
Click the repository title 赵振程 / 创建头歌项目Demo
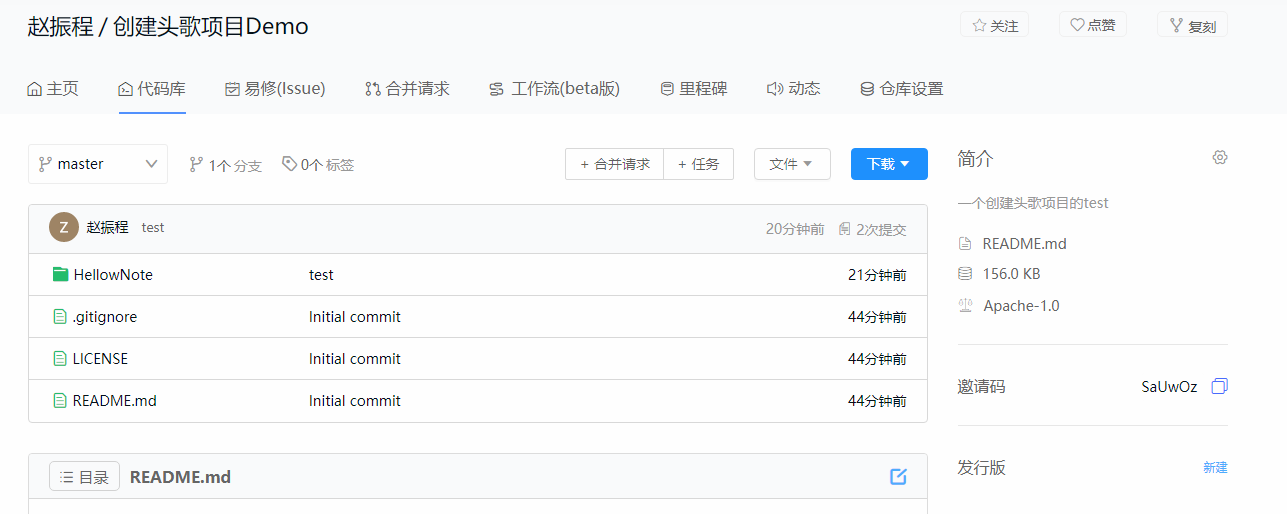pyautogui.click(x=168, y=27)
